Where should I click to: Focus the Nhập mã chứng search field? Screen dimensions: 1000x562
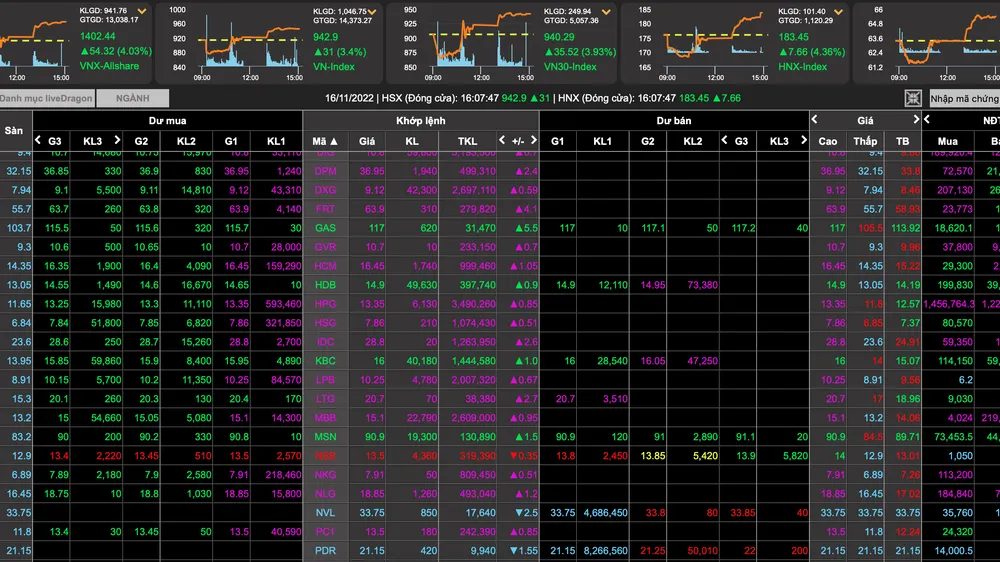coord(964,98)
